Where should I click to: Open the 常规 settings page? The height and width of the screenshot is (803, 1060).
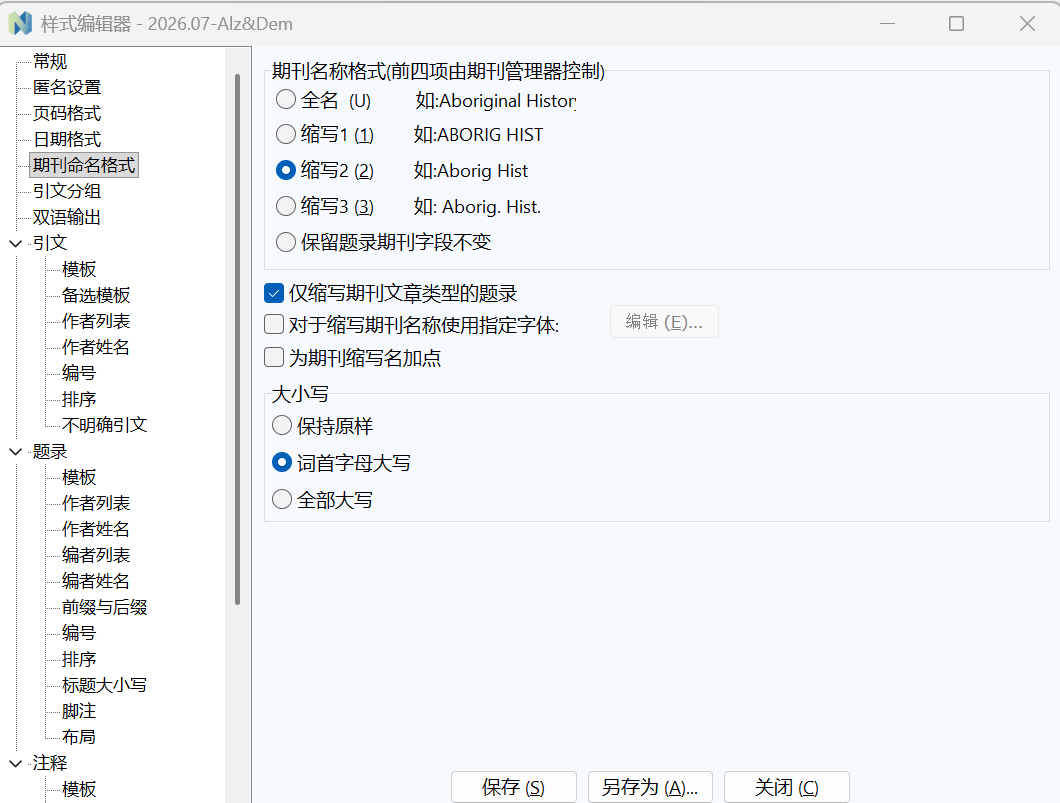coord(50,62)
